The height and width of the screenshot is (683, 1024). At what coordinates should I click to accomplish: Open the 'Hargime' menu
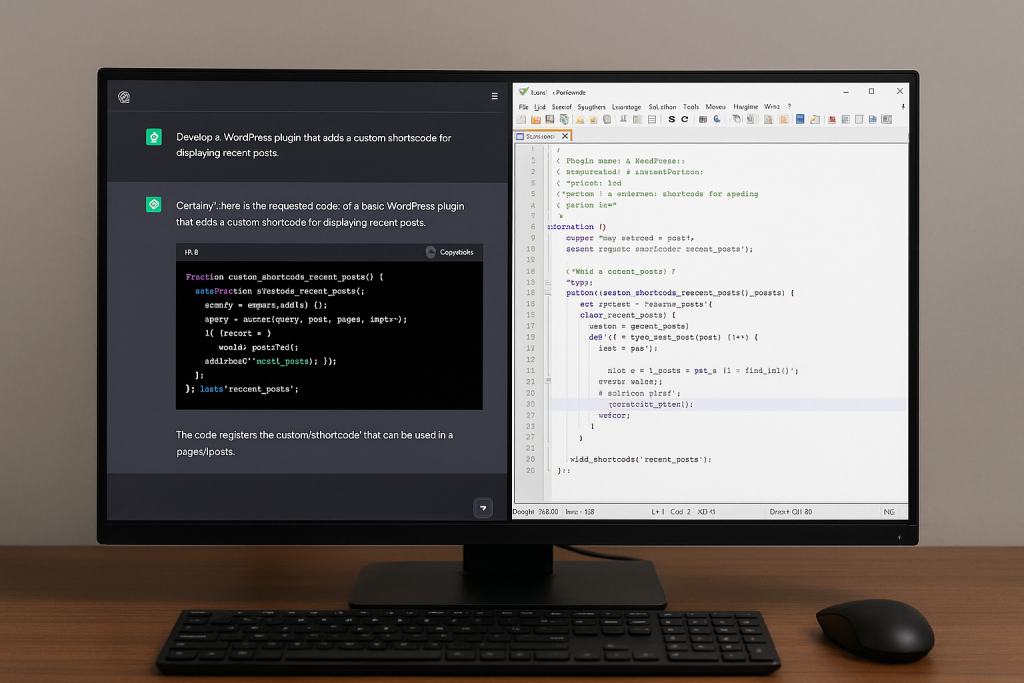pos(745,107)
